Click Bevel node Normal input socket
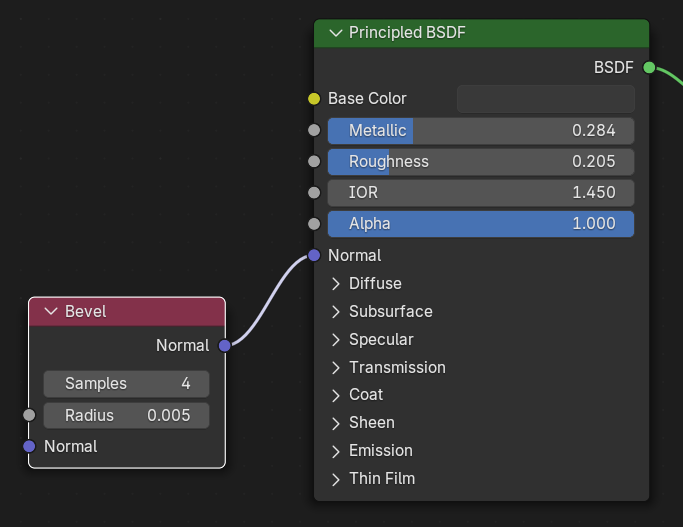Viewport: 683px width, 527px height. (29, 446)
